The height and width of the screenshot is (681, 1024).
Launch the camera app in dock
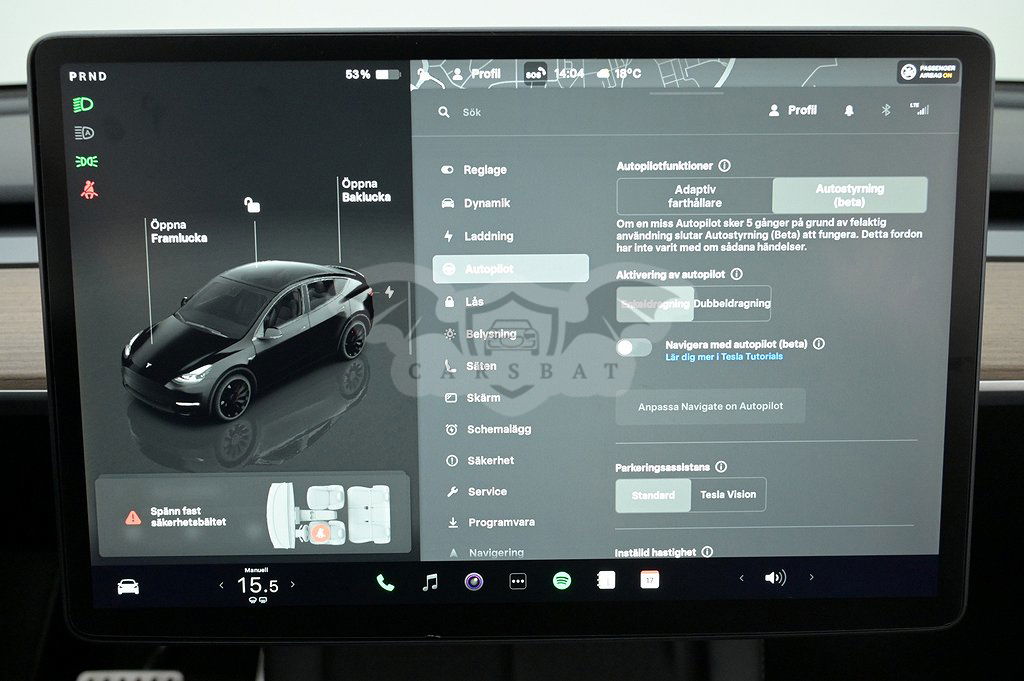(474, 582)
